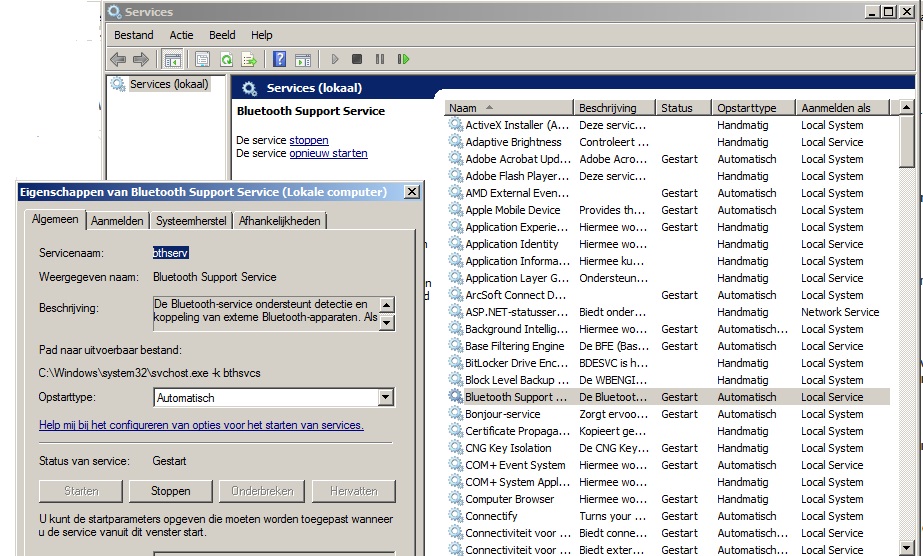
Task: Click the services list vertical scrollbar thumb
Action: pos(907,141)
